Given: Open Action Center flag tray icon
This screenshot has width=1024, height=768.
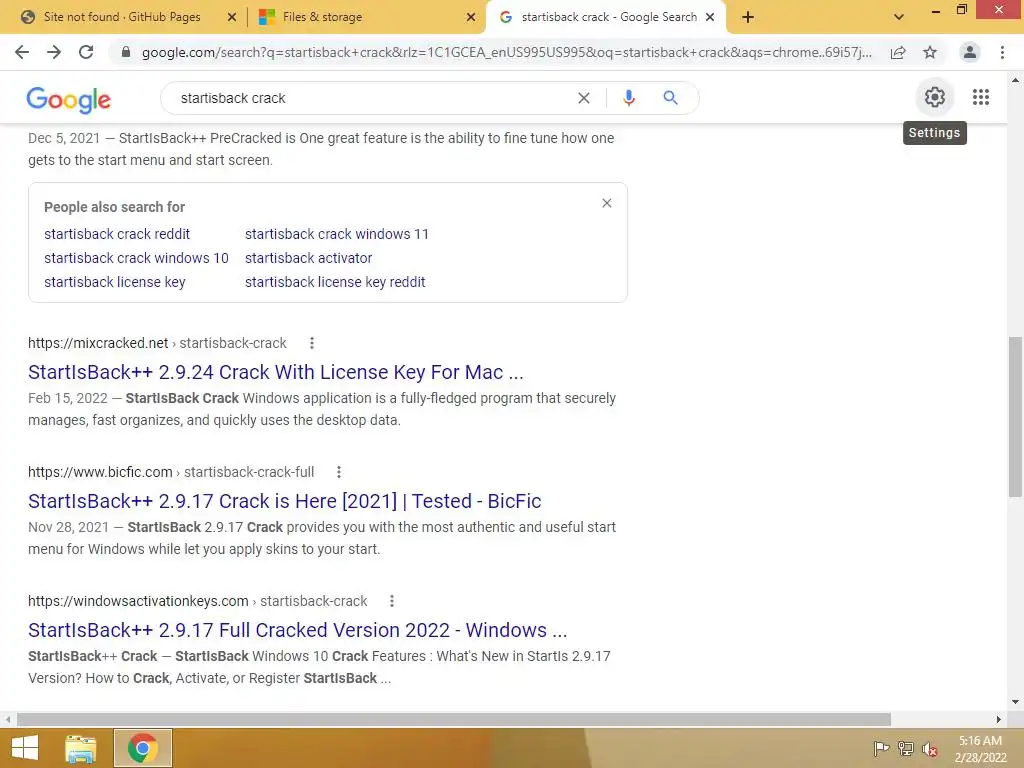Looking at the screenshot, I should coord(881,748).
